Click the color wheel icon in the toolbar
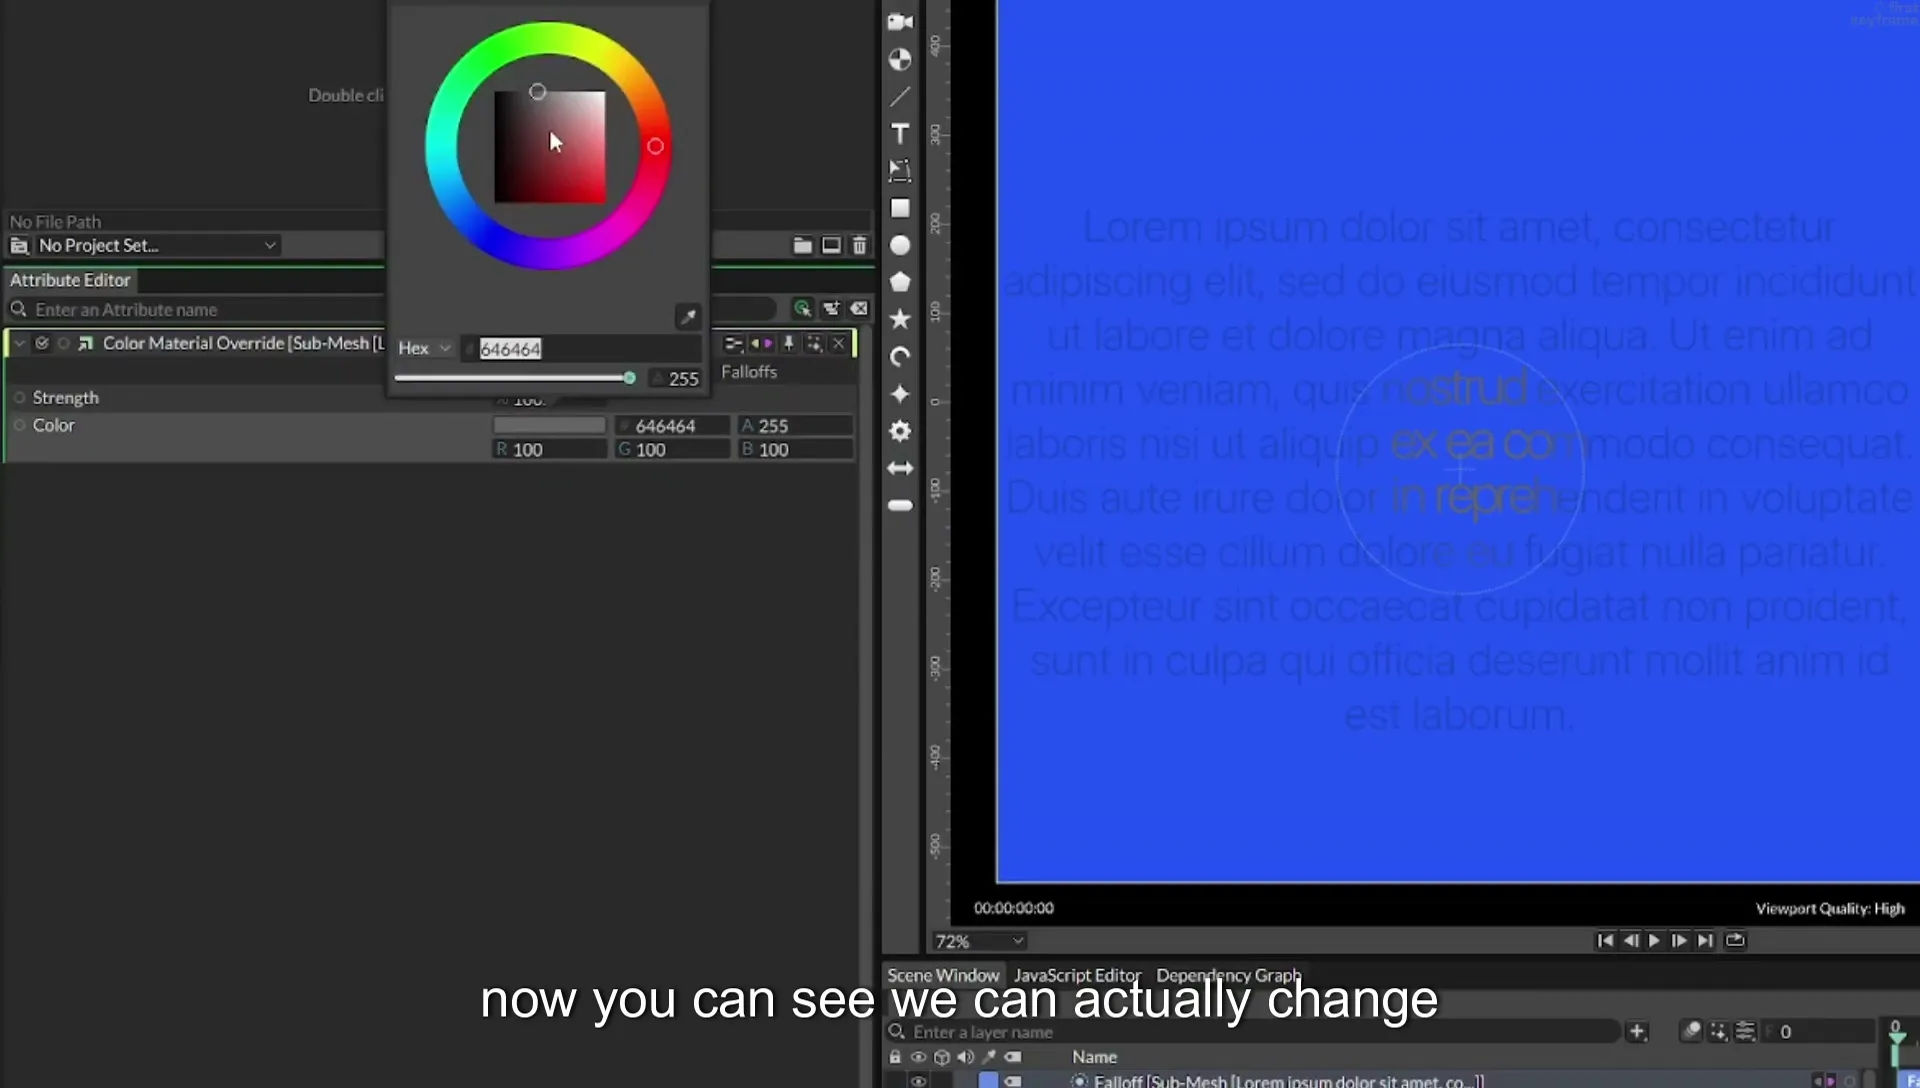The image size is (1920, 1088). click(900, 59)
